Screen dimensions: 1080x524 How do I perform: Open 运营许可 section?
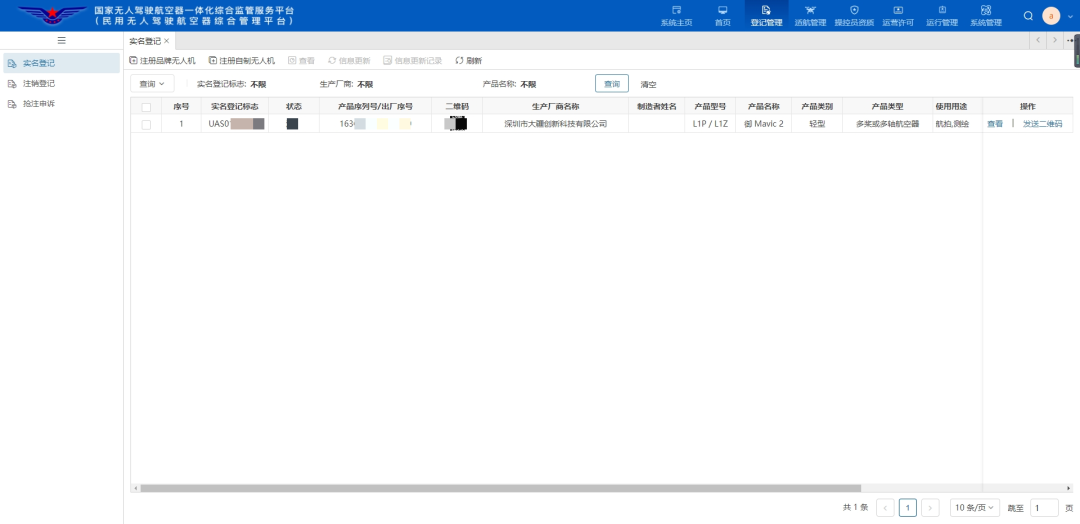point(898,16)
